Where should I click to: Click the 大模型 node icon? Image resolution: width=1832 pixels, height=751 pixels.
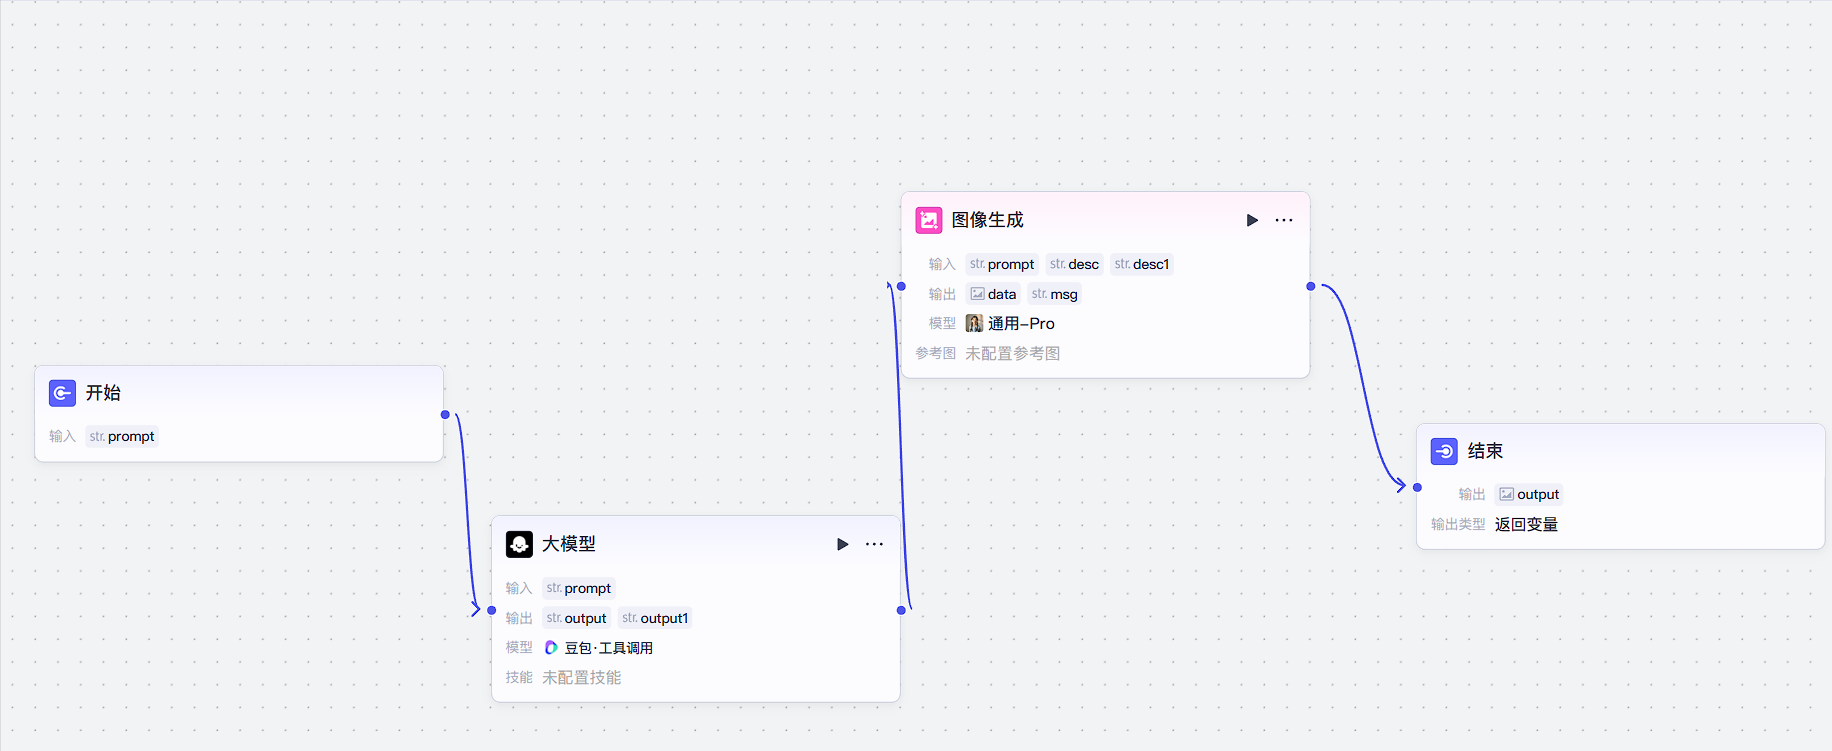[x=519, y=544]
